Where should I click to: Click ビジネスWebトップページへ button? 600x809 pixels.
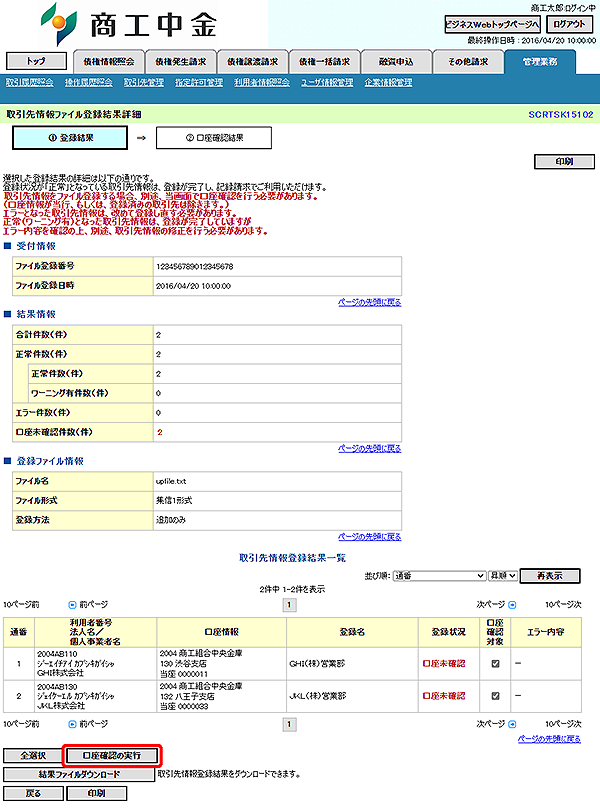point(493,24)
